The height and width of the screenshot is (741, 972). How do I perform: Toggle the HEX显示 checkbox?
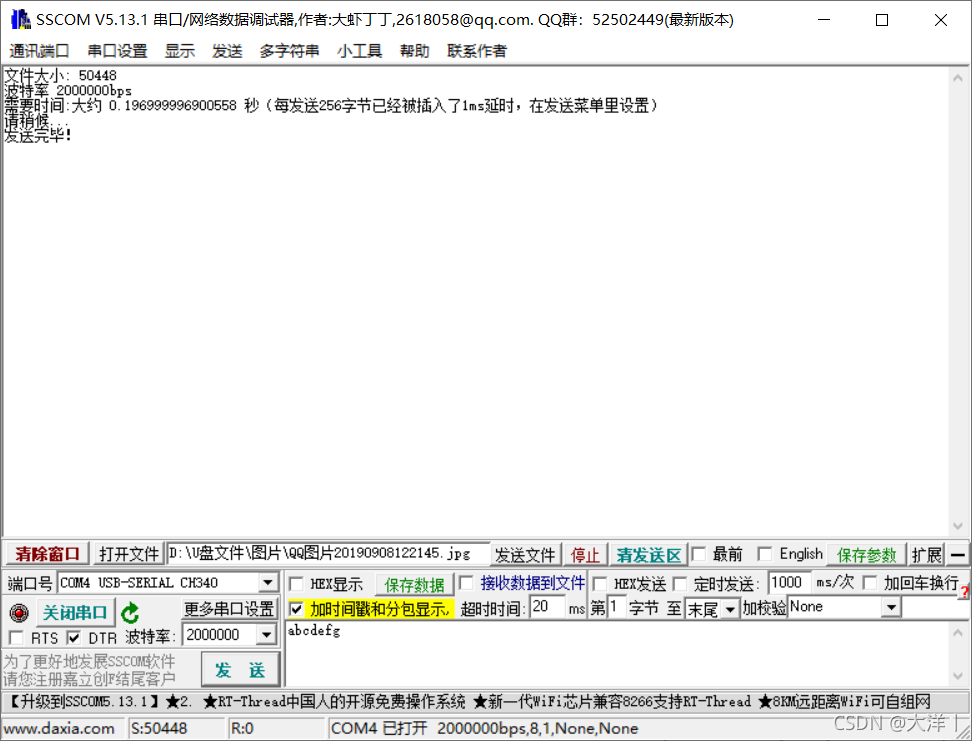pyautogui.click(x=296, y=584)
